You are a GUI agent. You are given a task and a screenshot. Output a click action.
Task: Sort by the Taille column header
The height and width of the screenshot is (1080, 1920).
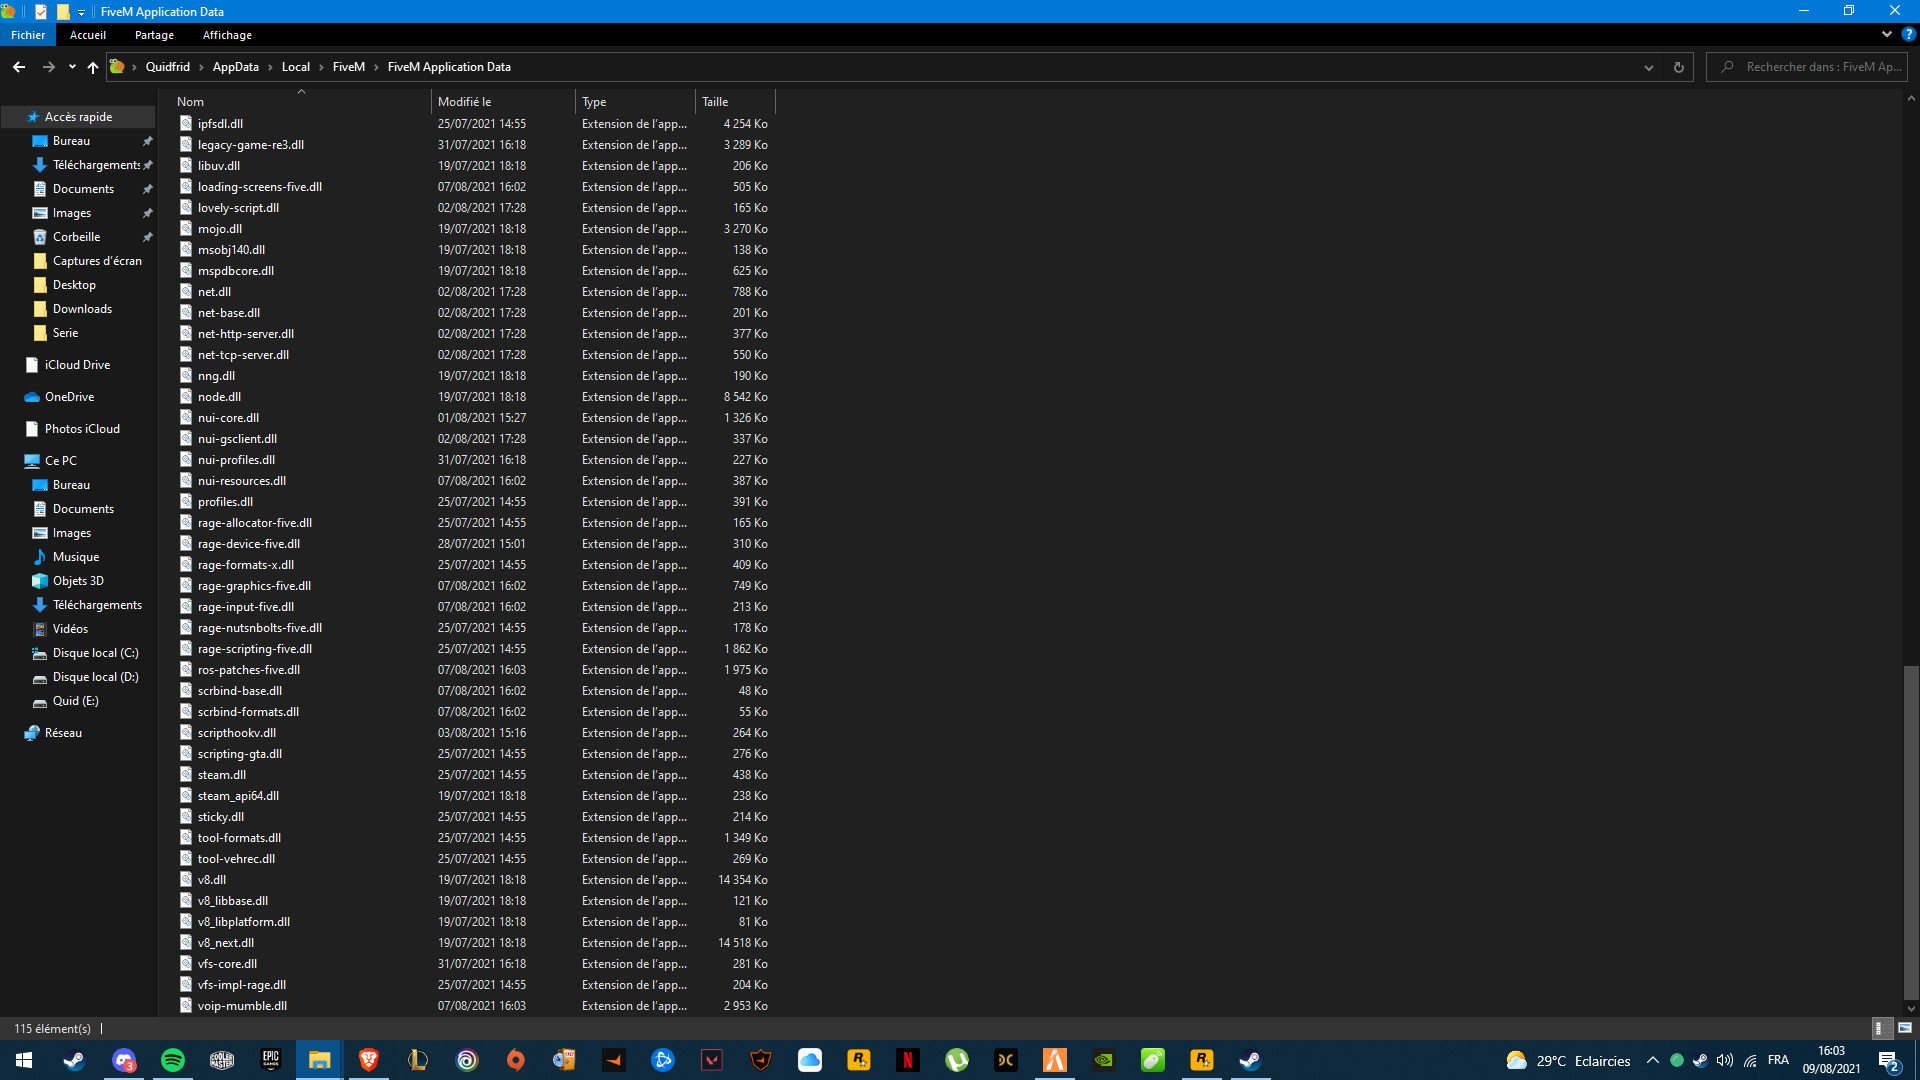tap(735, 102)
